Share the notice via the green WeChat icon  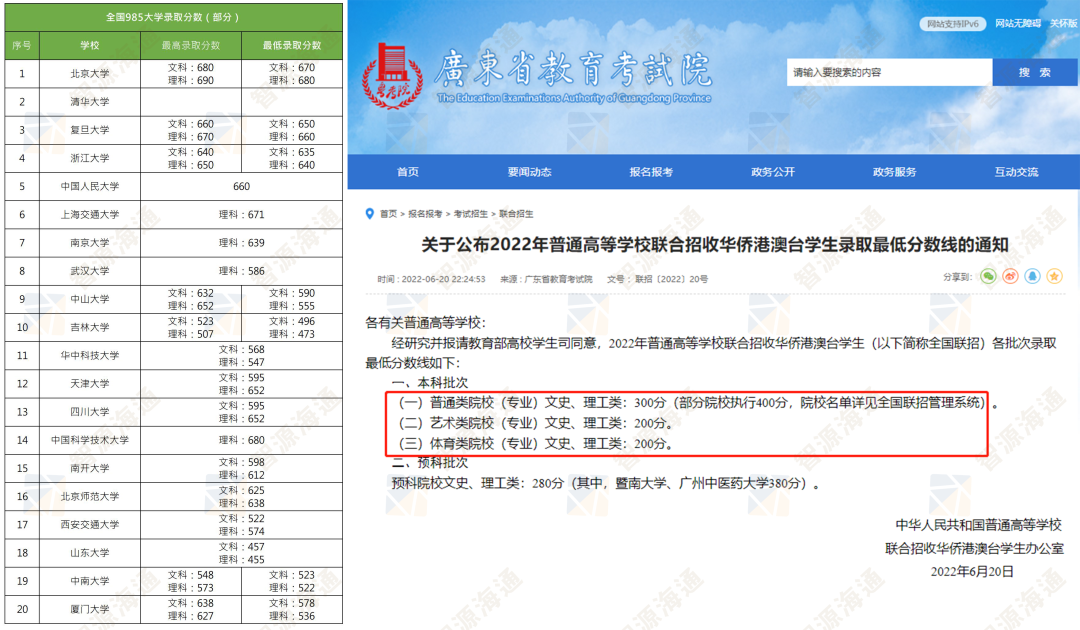pyautogui.click(x=988, y=277)
